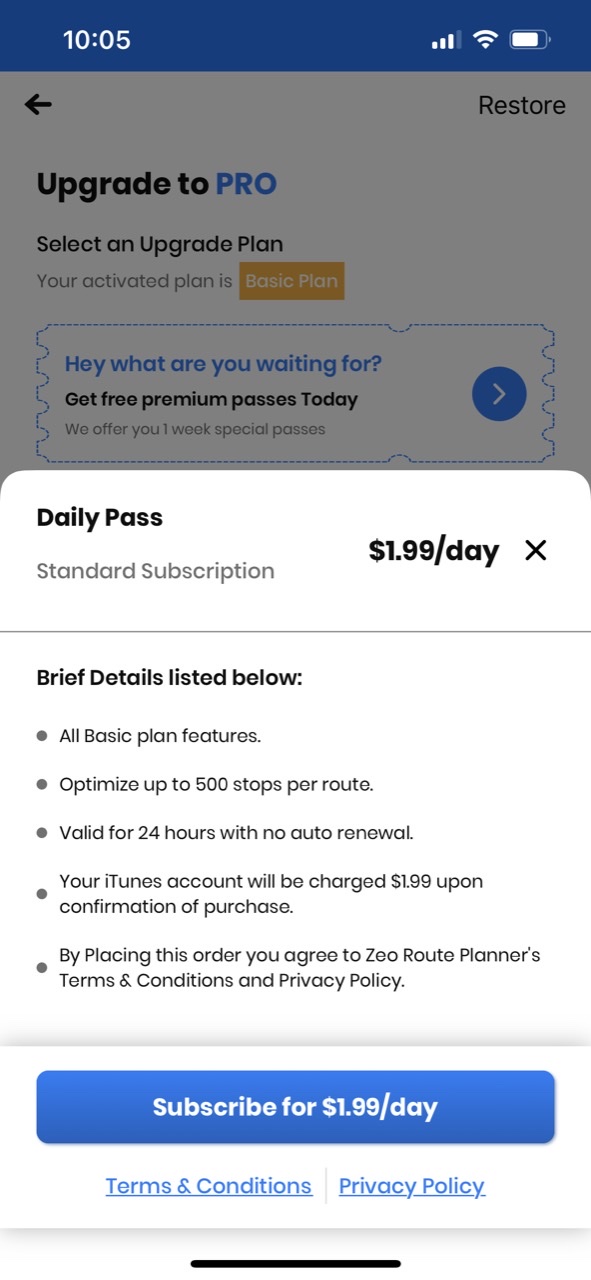Close the Daily Pass sheet

pyautogui.click(x=536, y=550)
